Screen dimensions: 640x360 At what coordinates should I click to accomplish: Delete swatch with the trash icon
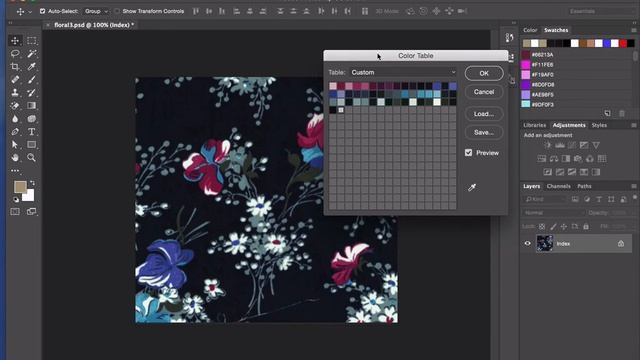click(622, 113)
